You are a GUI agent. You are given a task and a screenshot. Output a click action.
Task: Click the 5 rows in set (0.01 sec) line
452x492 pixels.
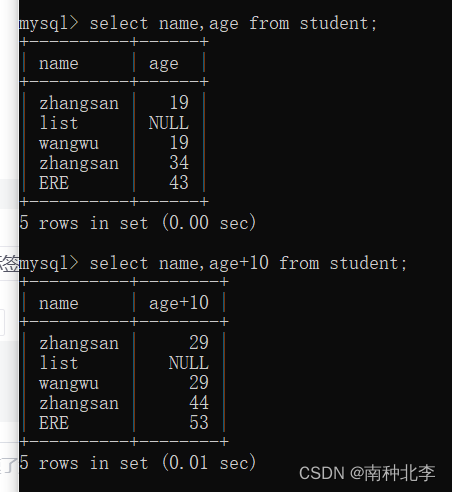click(138, 463)
